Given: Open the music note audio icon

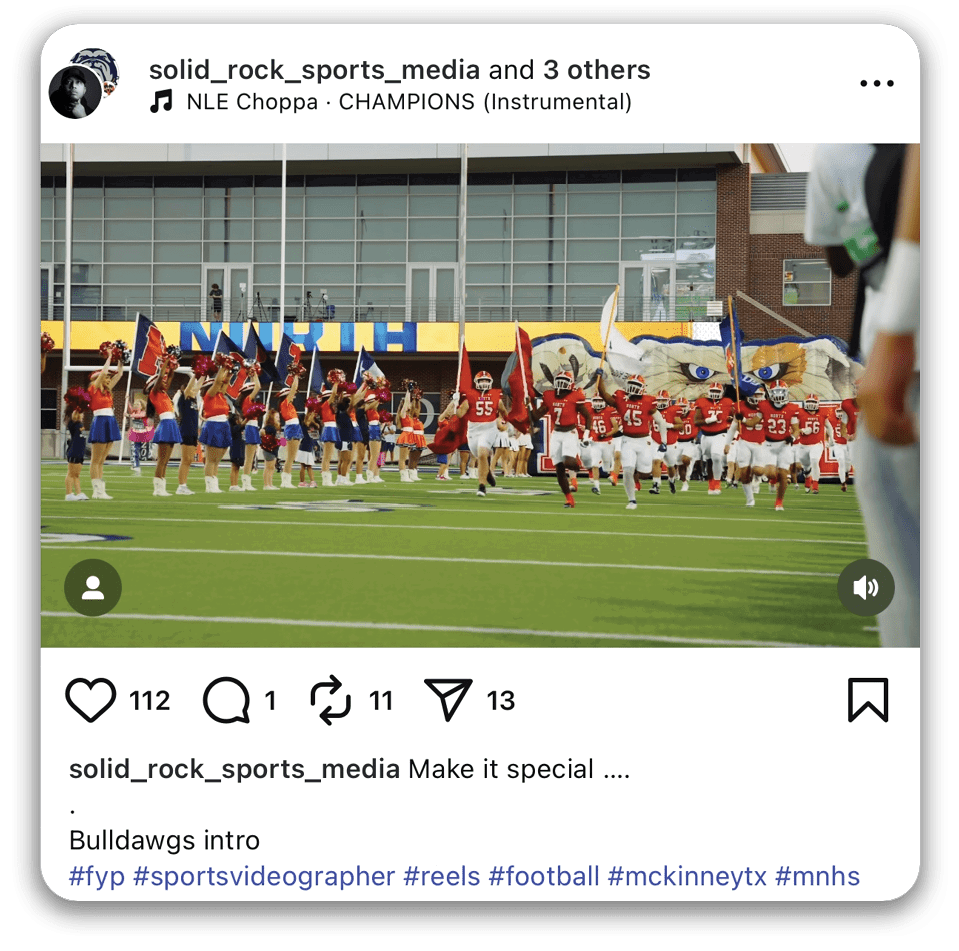Looking at the screenshot, I should pos(161,102).
